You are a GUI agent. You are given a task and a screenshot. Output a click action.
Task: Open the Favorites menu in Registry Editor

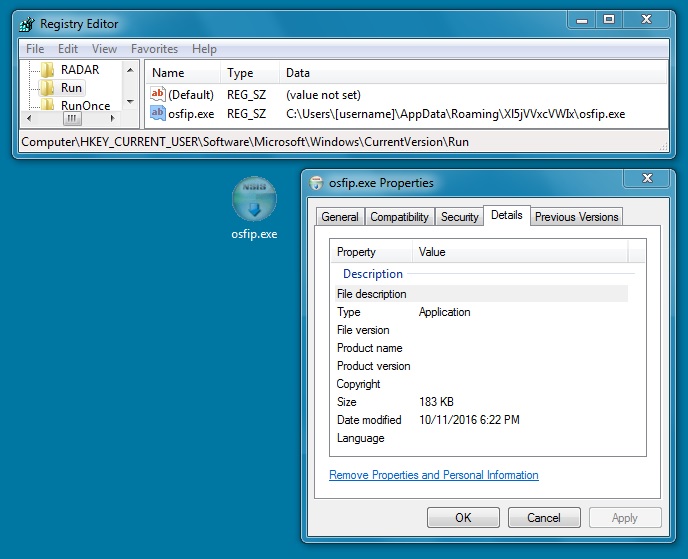coord(154,49)
